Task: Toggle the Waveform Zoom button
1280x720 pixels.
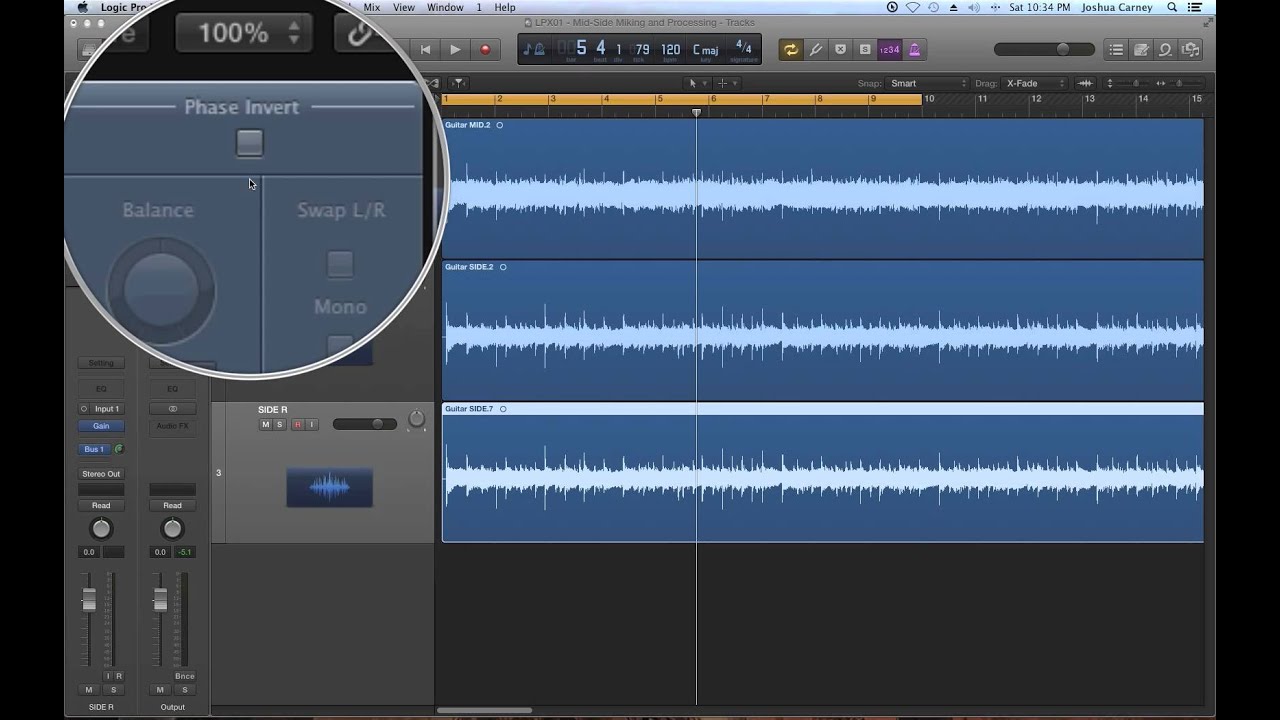Action: pos(1085,83)
